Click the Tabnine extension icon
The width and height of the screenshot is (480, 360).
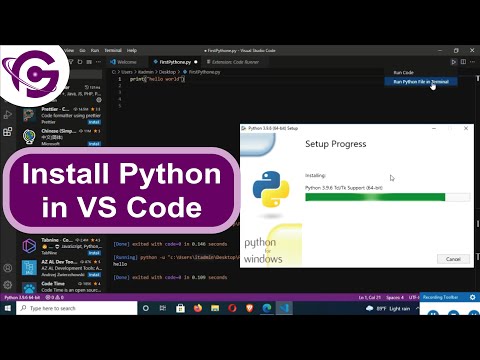(x=29, y=246)
